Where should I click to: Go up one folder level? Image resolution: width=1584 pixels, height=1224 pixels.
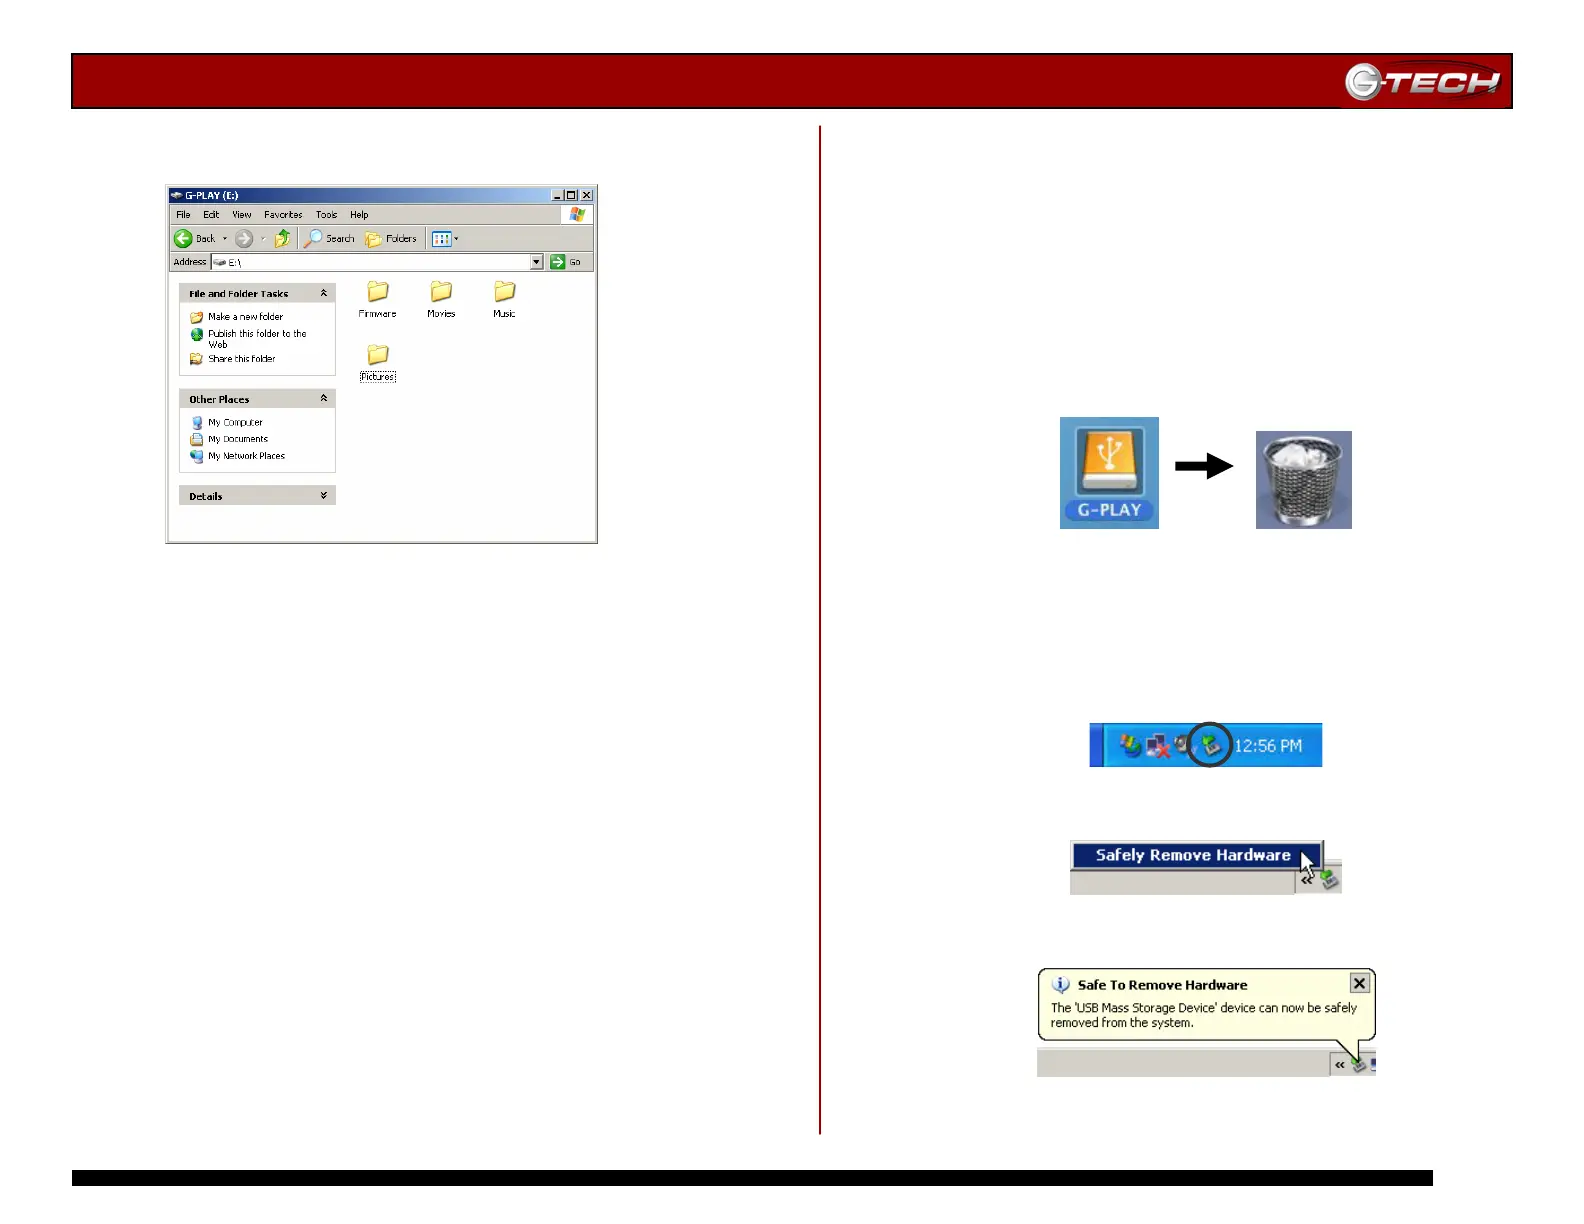283,238
